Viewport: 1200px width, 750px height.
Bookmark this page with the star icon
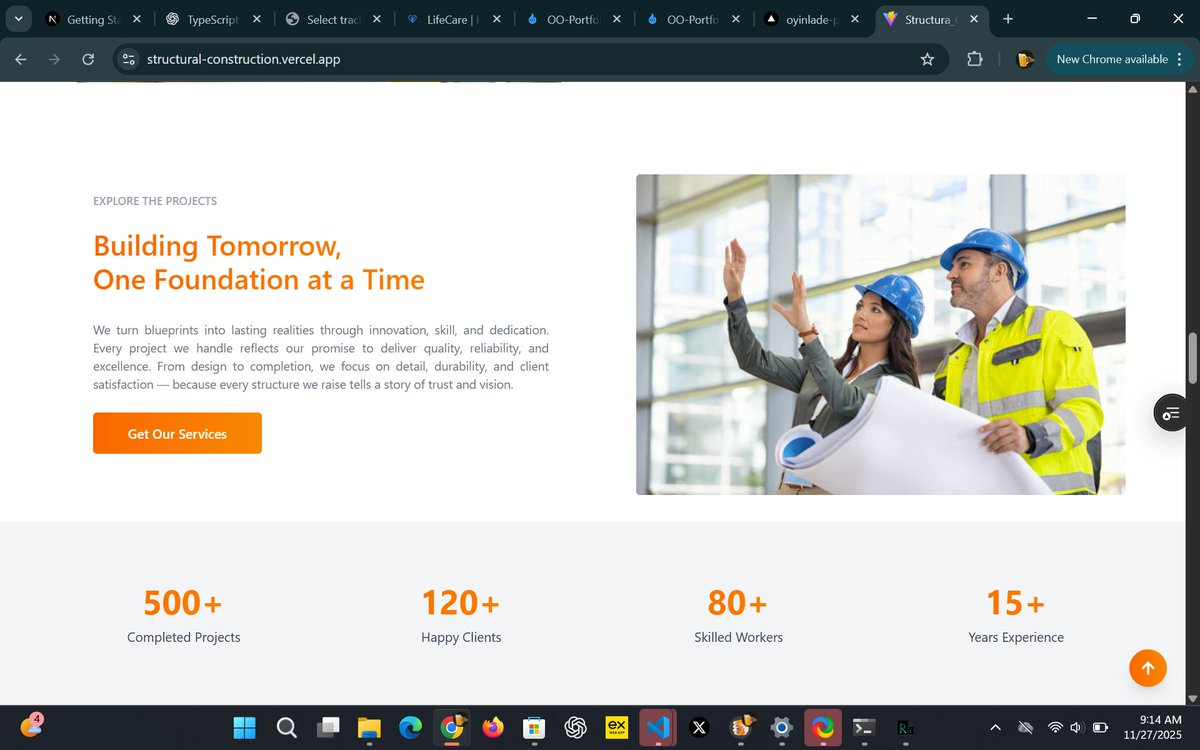point(927,59)
